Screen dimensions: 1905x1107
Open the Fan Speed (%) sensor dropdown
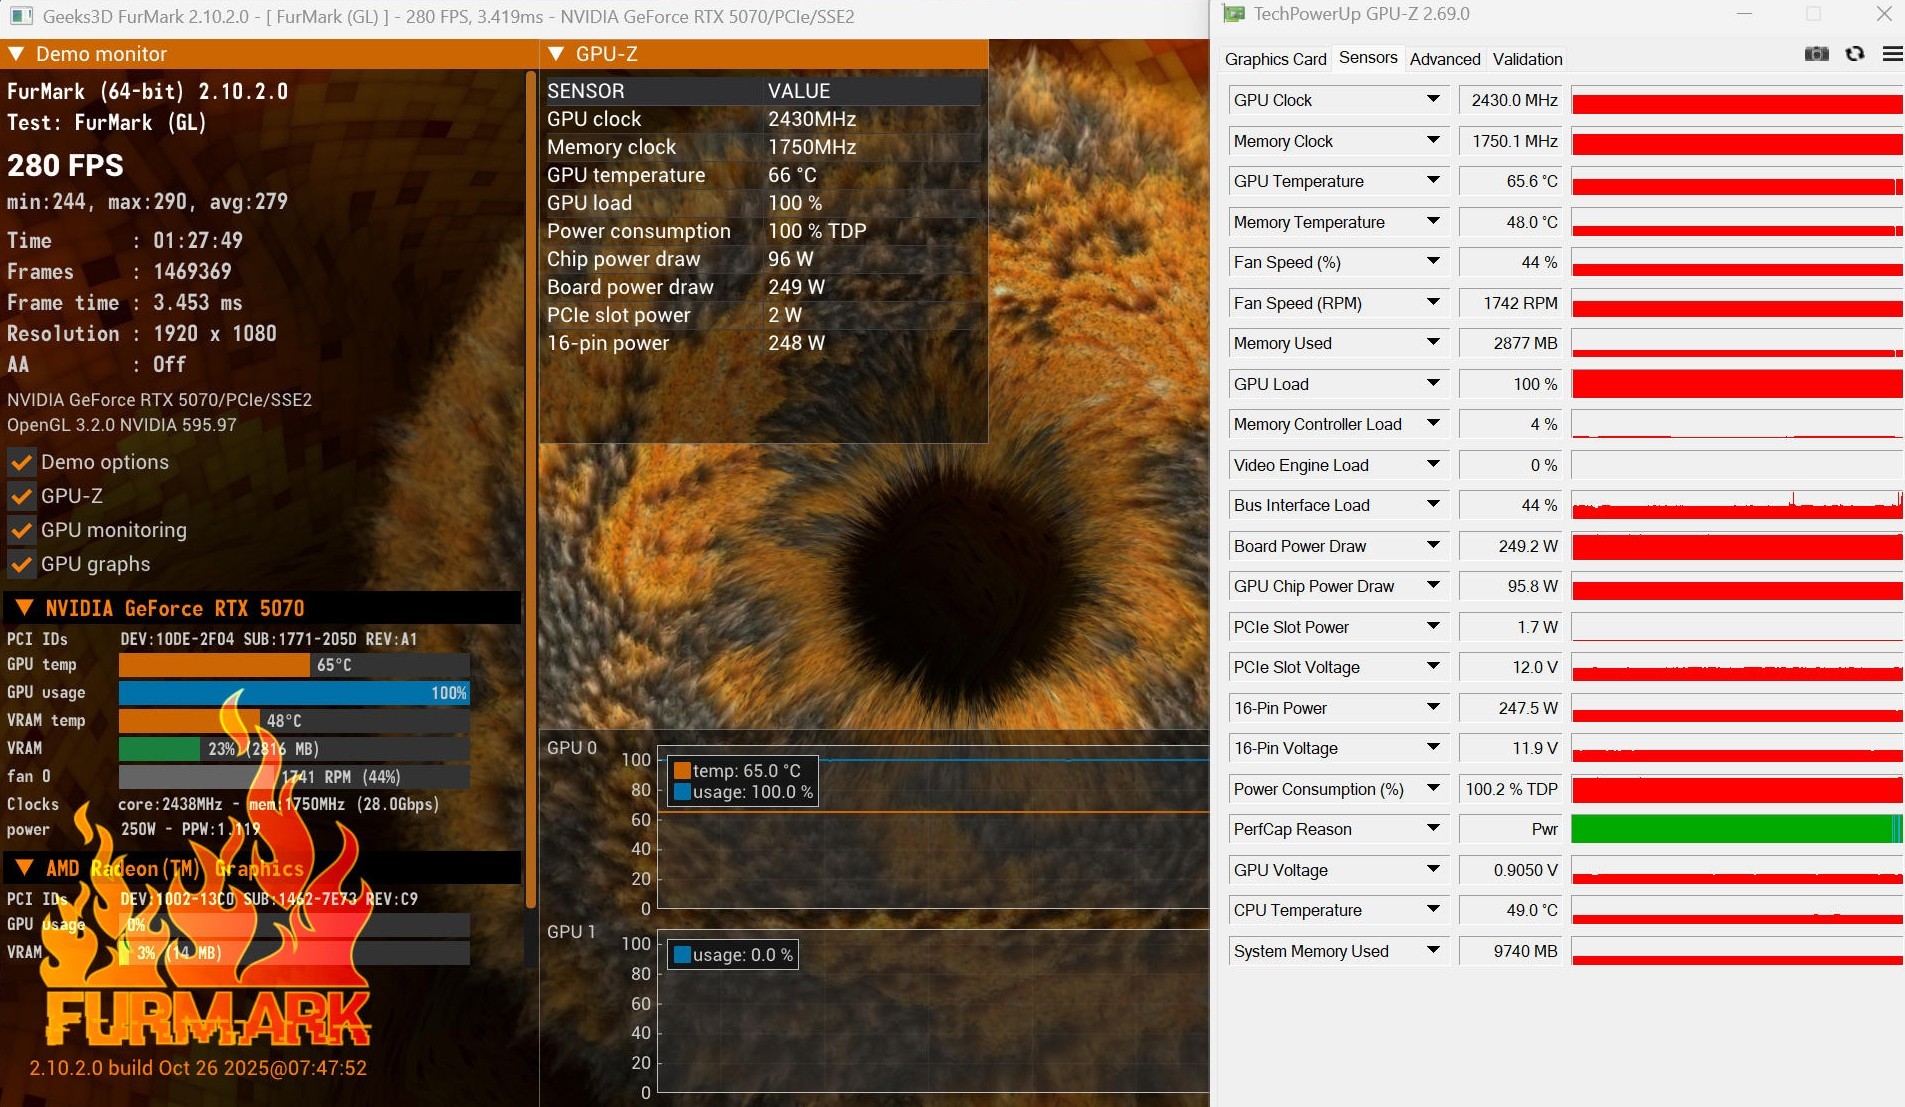pyautogui.click(x=1433, y=262)
